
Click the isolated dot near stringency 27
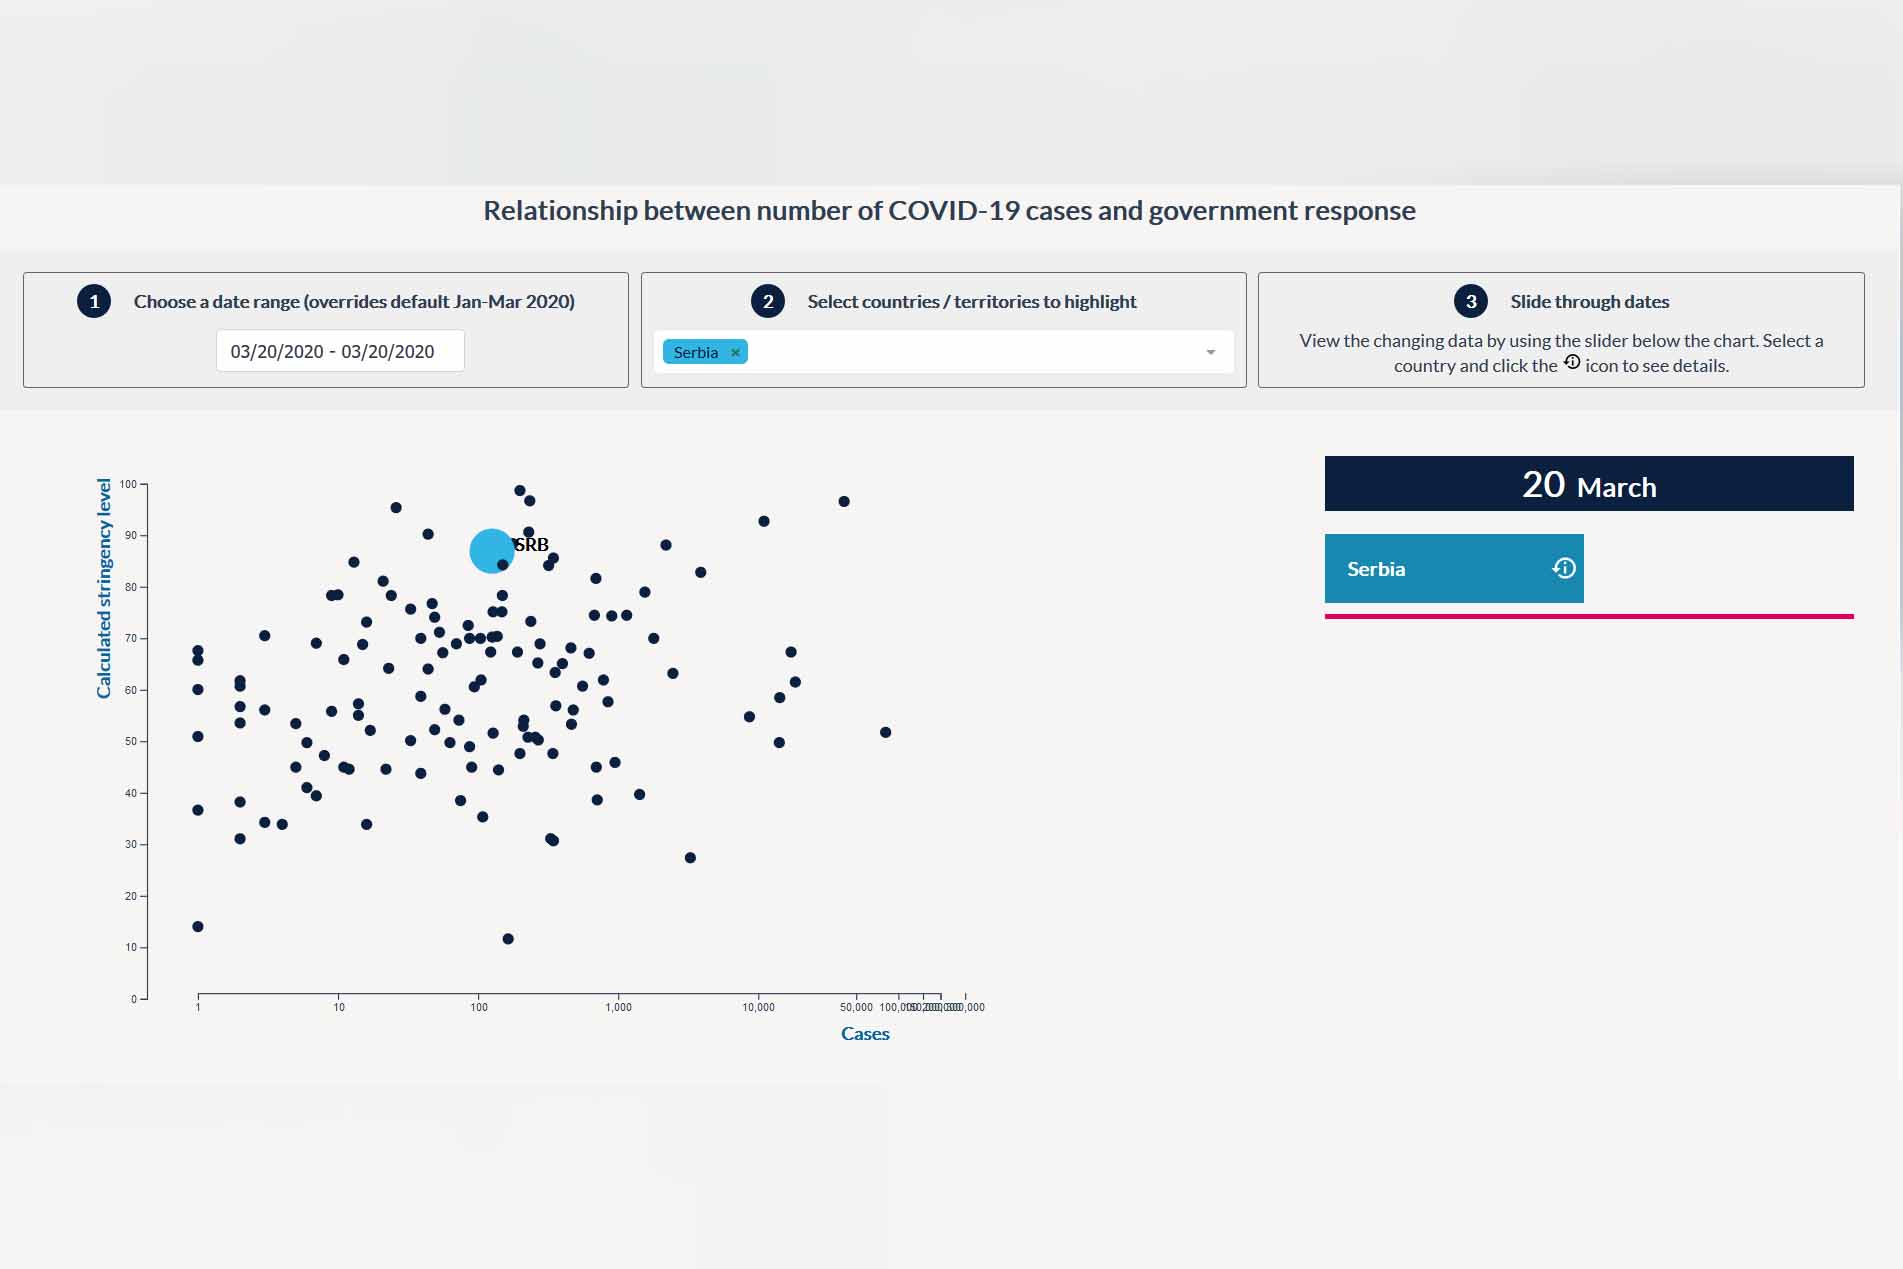pyautogui.click(x=690, y=857)
